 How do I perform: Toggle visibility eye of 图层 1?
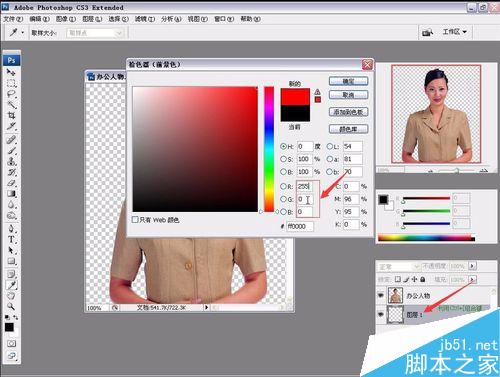tap(381, 314)
